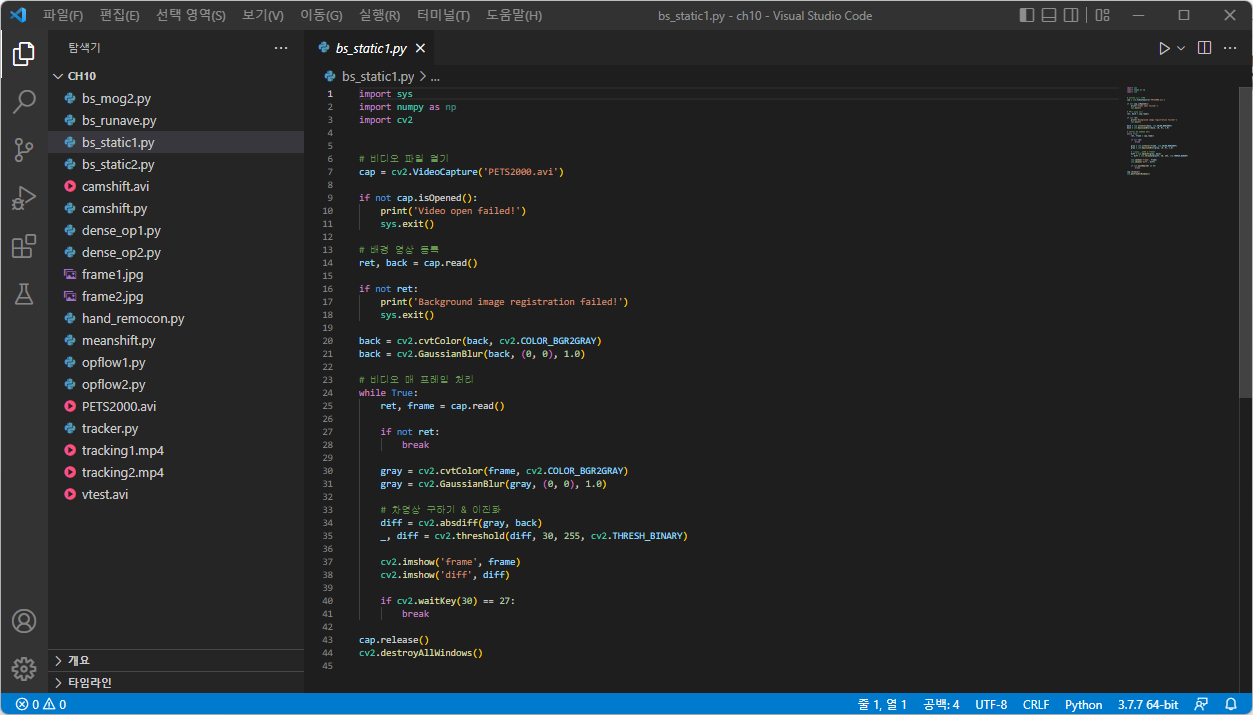The height and width of the screenshot is (715, 1253).
Task: Close the bs_static1.py tab
Action: 420,48
